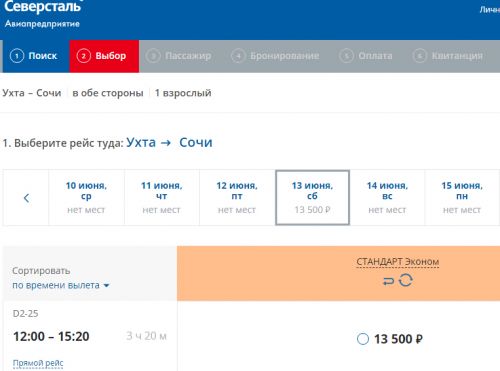Viewport: 500px width, 371px height.
Task: Open the Прямой рейс link
Action: pyautogui.click(x=38, y=363)
